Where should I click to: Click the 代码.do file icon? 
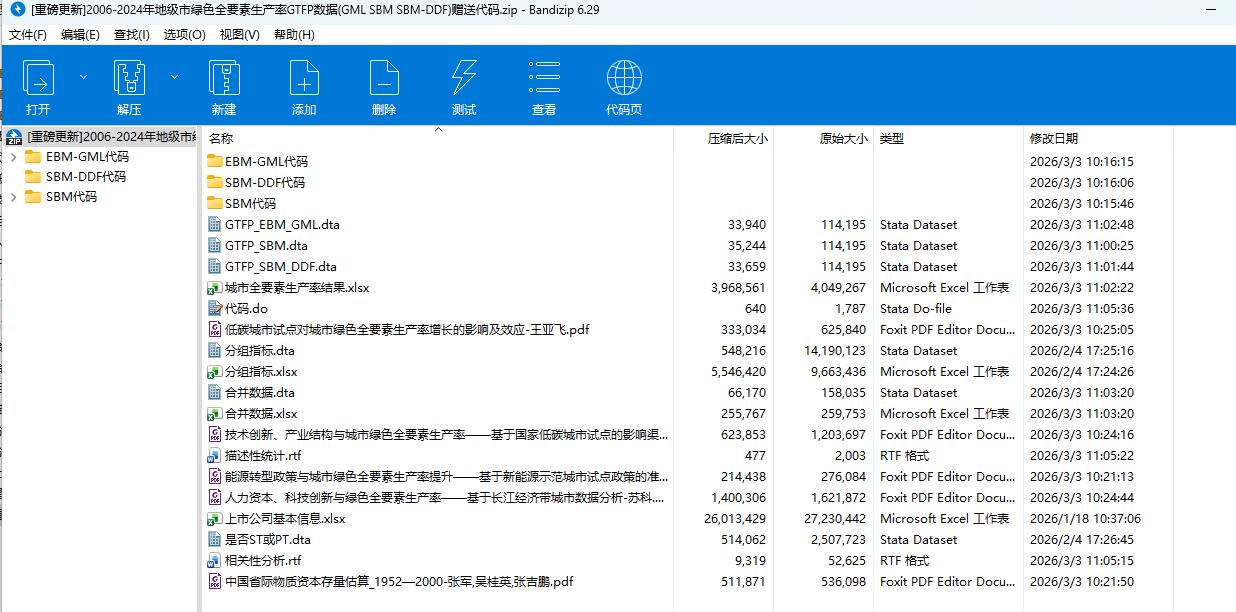[214, 308]
